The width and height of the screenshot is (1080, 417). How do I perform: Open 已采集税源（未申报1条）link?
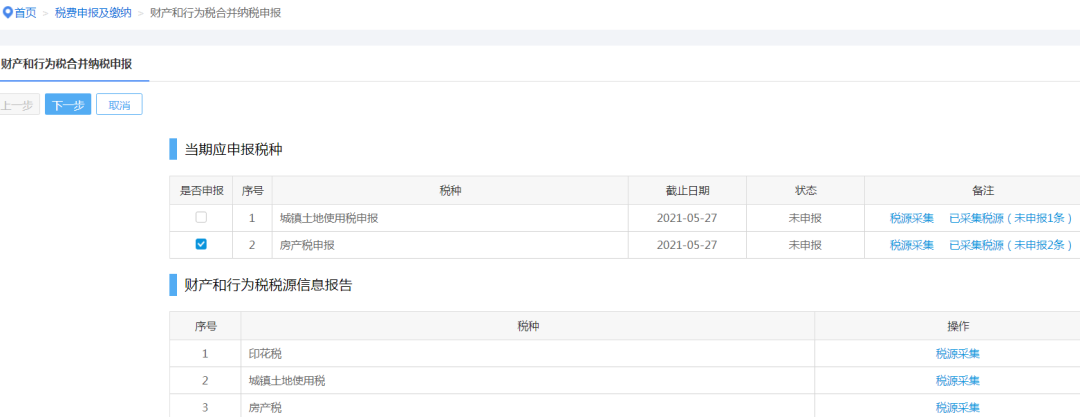click(x=1011, y=218)
